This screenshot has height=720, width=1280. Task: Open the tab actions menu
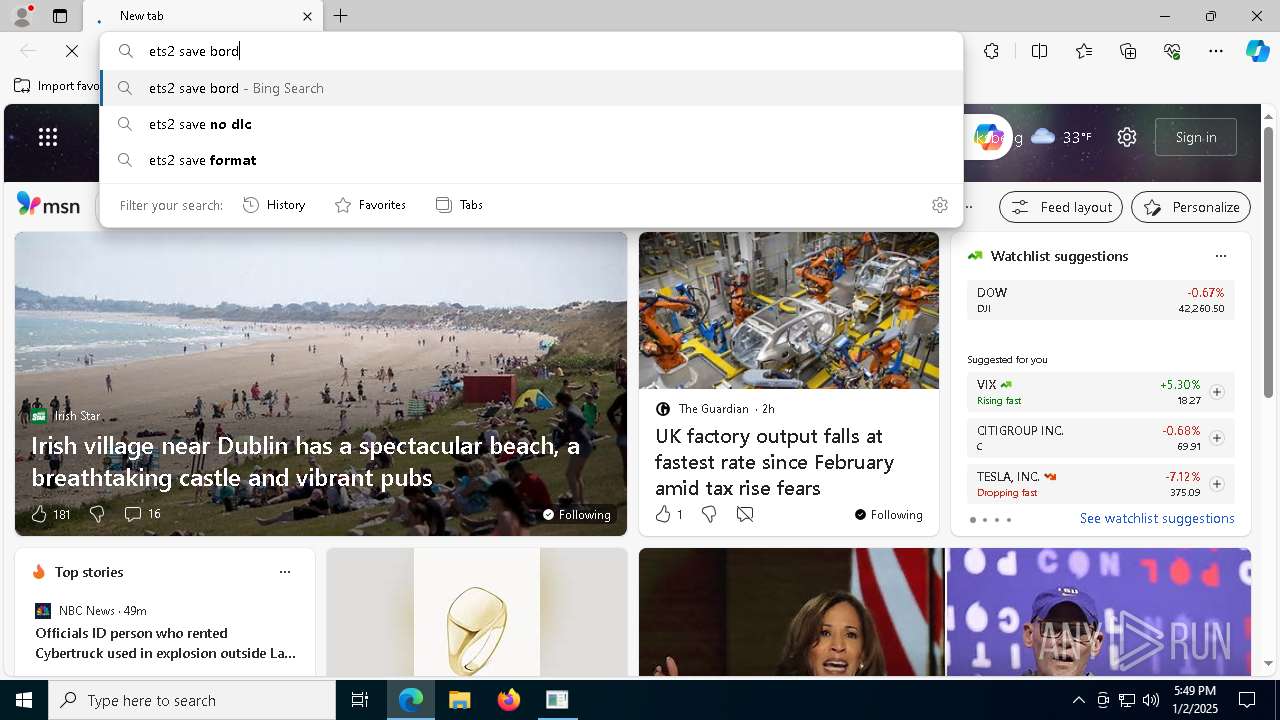pyautogui.click(x=60, y=16)
